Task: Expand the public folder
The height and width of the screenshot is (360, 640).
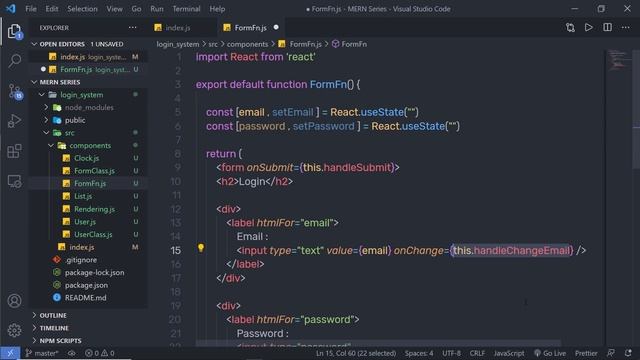Action: click(x=46, y=120)
